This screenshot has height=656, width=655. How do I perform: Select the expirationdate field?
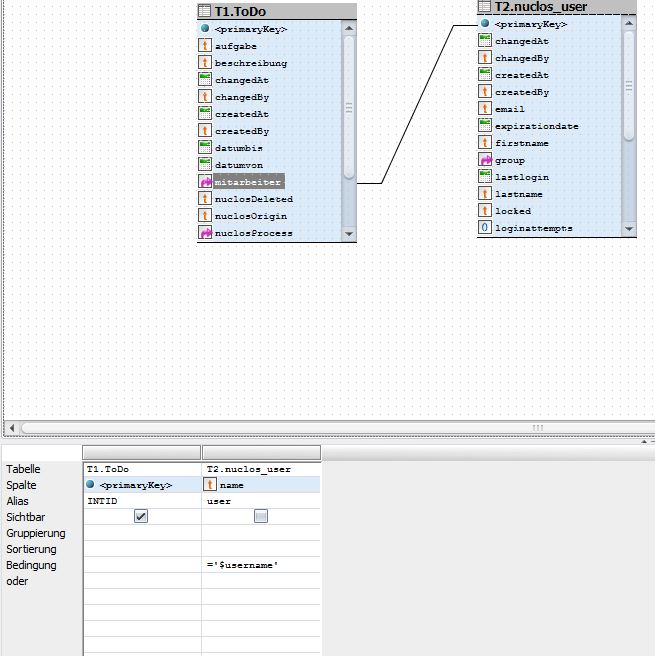tap(537, 126)
